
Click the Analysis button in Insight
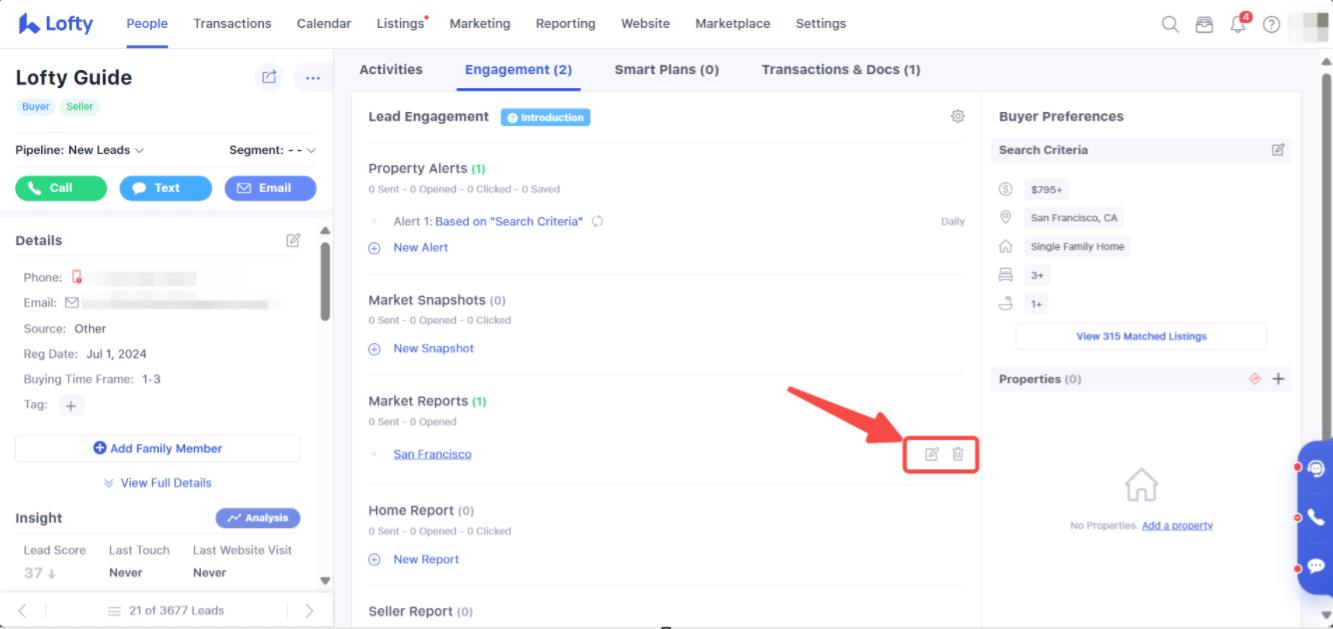(258, 518)
